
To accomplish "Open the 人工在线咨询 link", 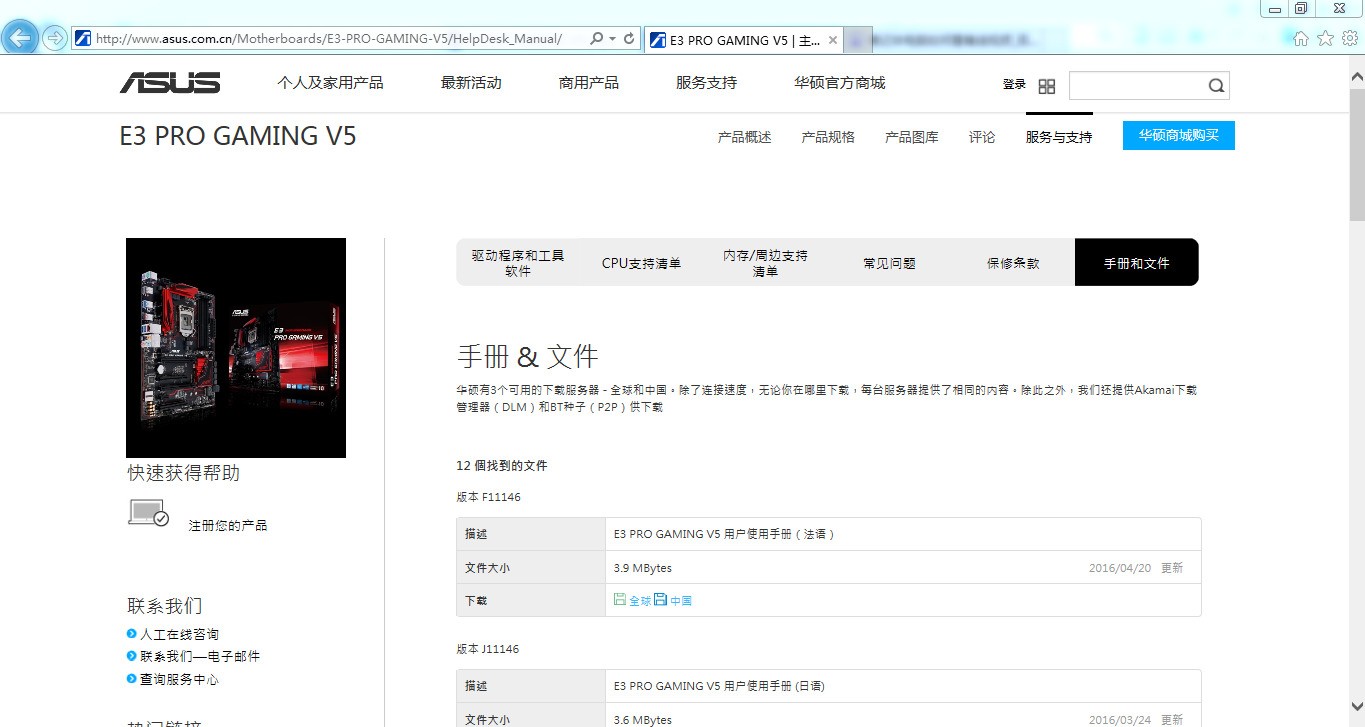I will [x=179, y=635].
